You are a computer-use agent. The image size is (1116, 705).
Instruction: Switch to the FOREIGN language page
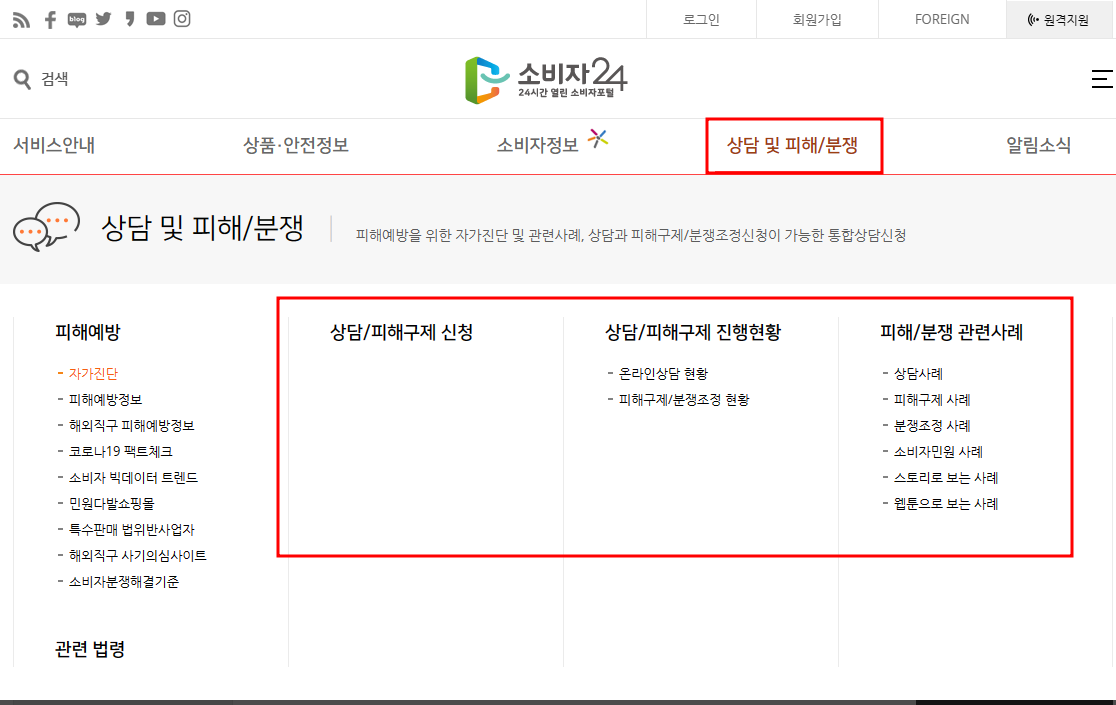(x=941, y=18)
